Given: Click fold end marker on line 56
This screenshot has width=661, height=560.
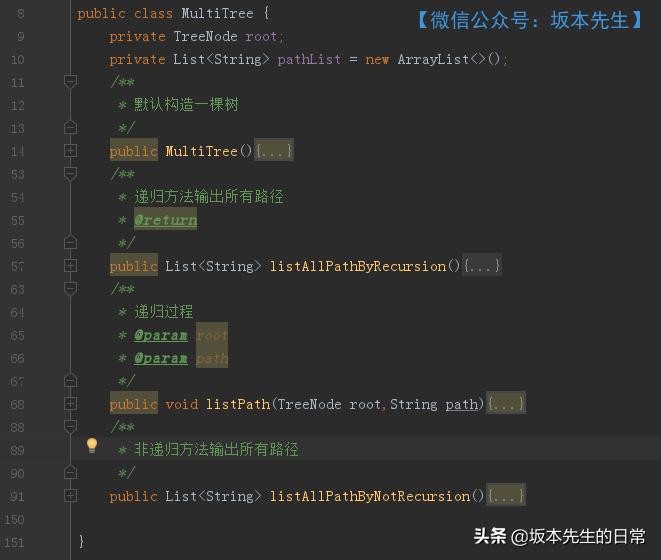Looking at the screenshot, I should tap(70, 242).
